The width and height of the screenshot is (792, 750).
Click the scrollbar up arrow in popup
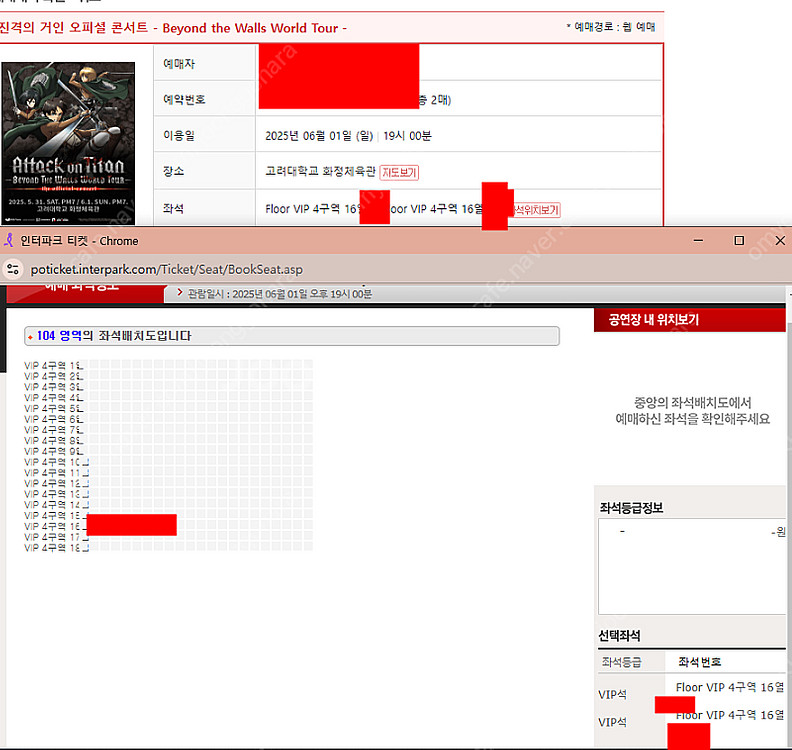789,293
